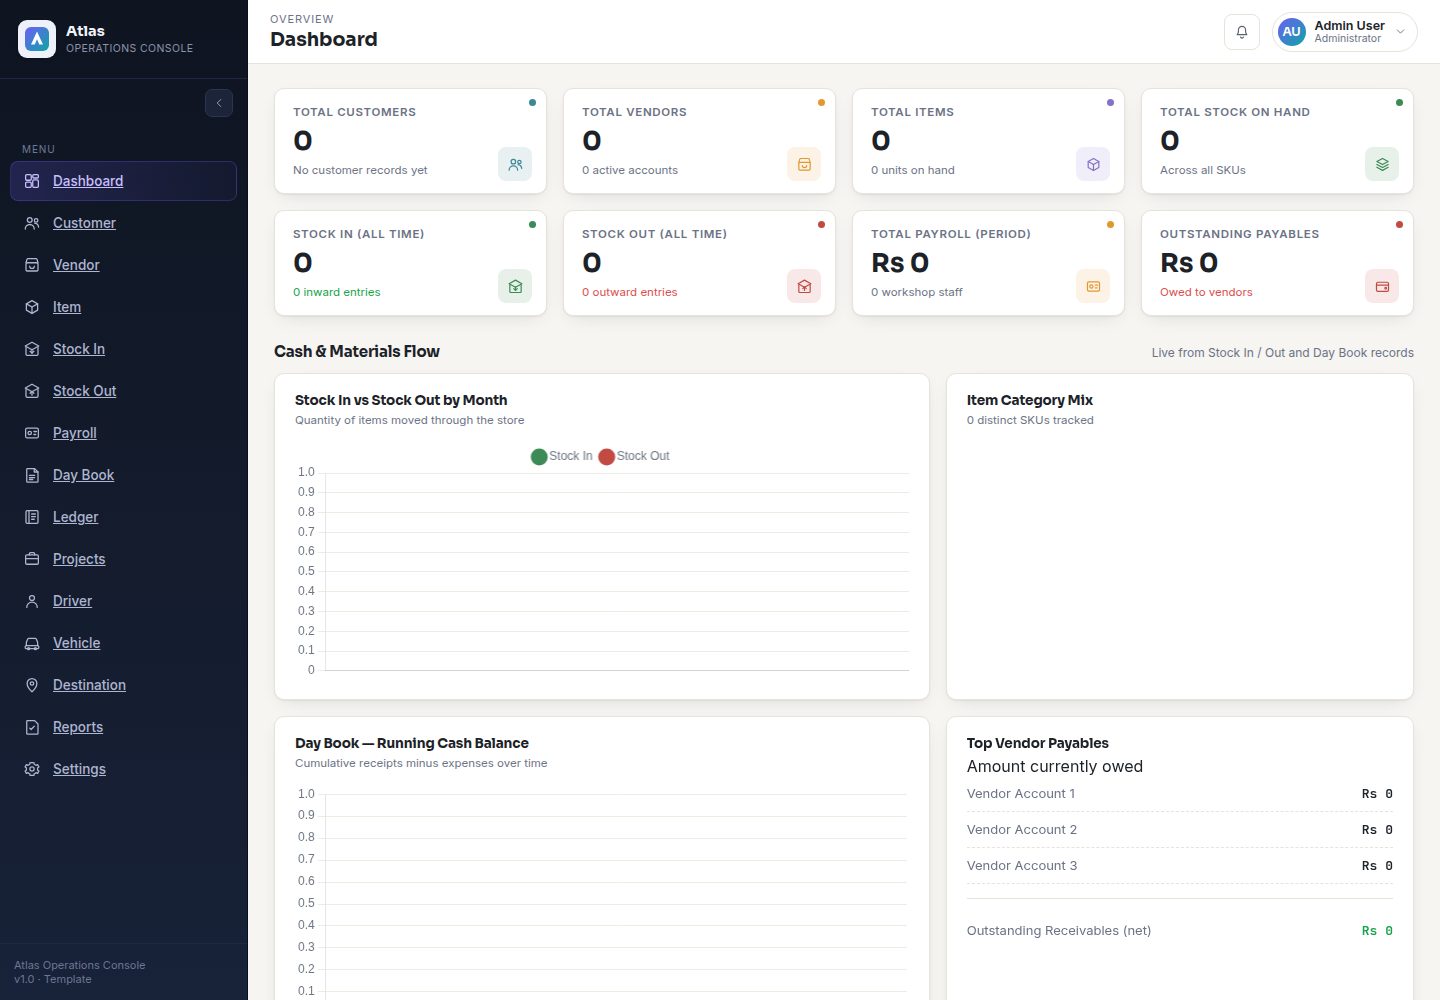Click the Vehicle car icon in sidebar
The height and width of the screenshot is (1000, 1440).
(x=32, y=643)
